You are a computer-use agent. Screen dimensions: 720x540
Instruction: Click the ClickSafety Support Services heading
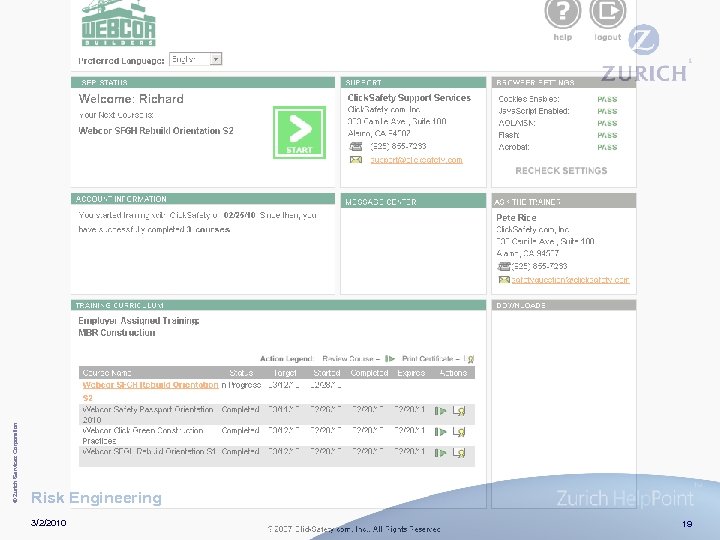click(x=409, y=98)
